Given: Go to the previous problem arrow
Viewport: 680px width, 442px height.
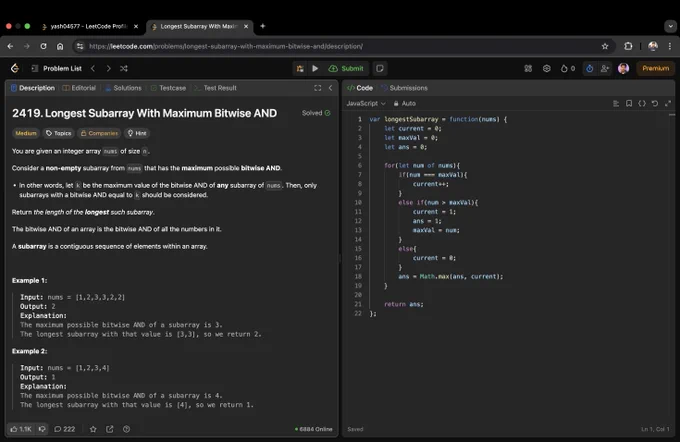Looking at the screenshot, I should (x=93, y=69).
